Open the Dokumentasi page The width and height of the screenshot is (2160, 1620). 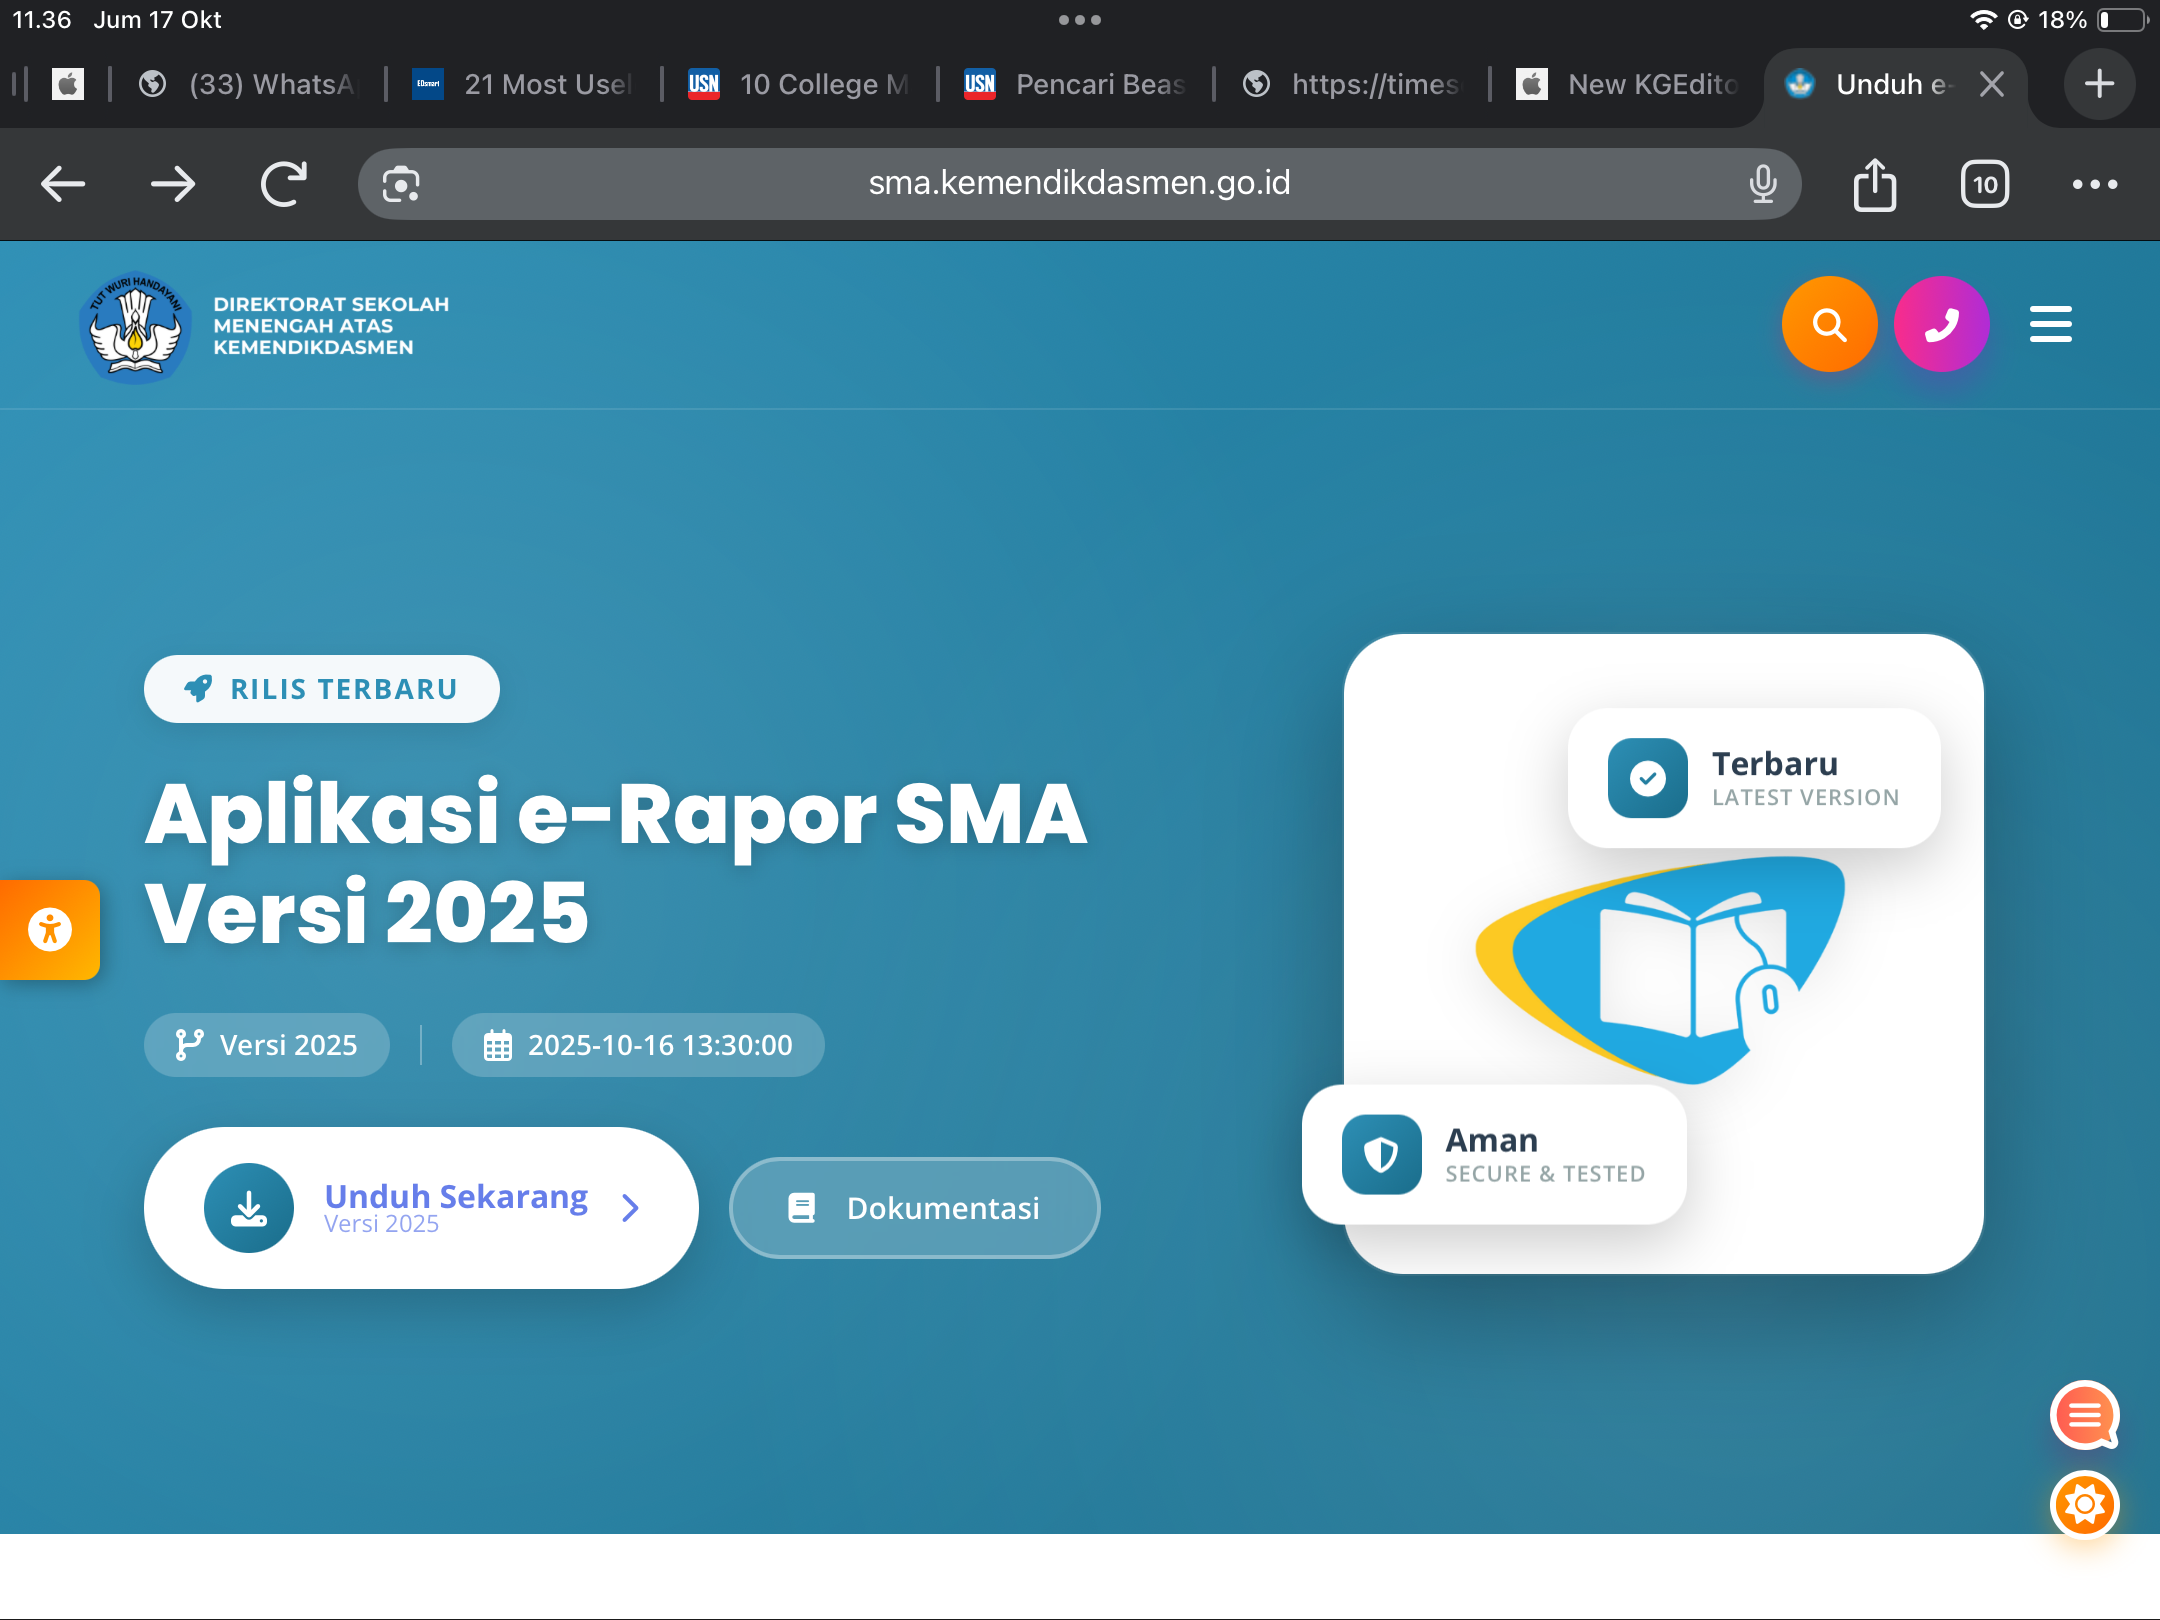(x=913, y=1207)
